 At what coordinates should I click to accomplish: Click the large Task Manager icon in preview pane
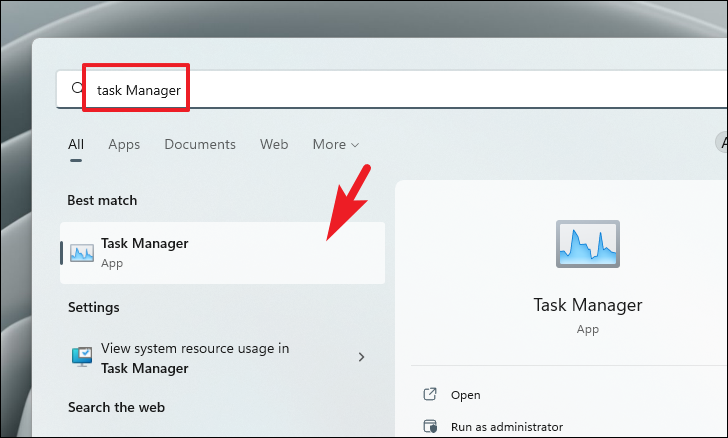(588, 244)
